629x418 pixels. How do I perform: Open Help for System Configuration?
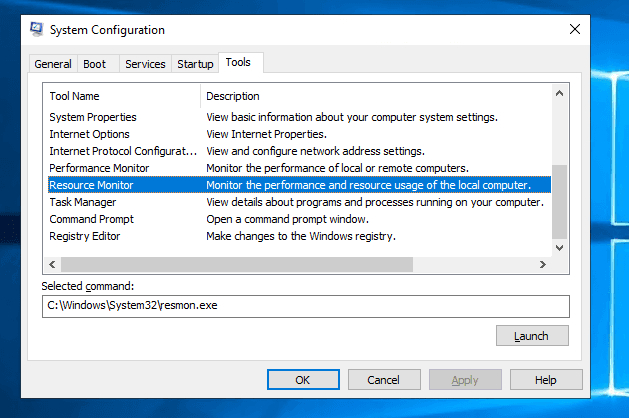coord(545,380)
